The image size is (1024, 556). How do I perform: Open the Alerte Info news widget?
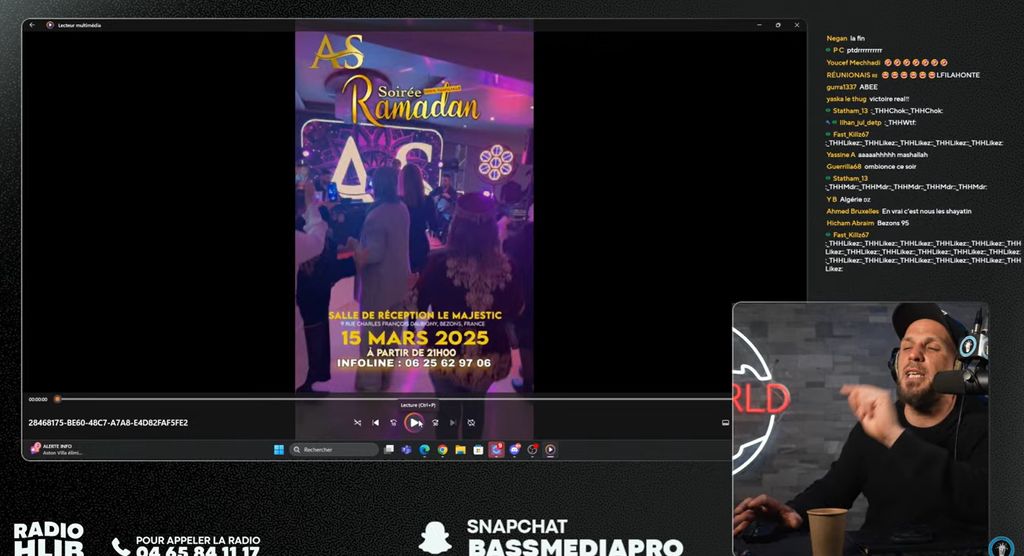57,449
